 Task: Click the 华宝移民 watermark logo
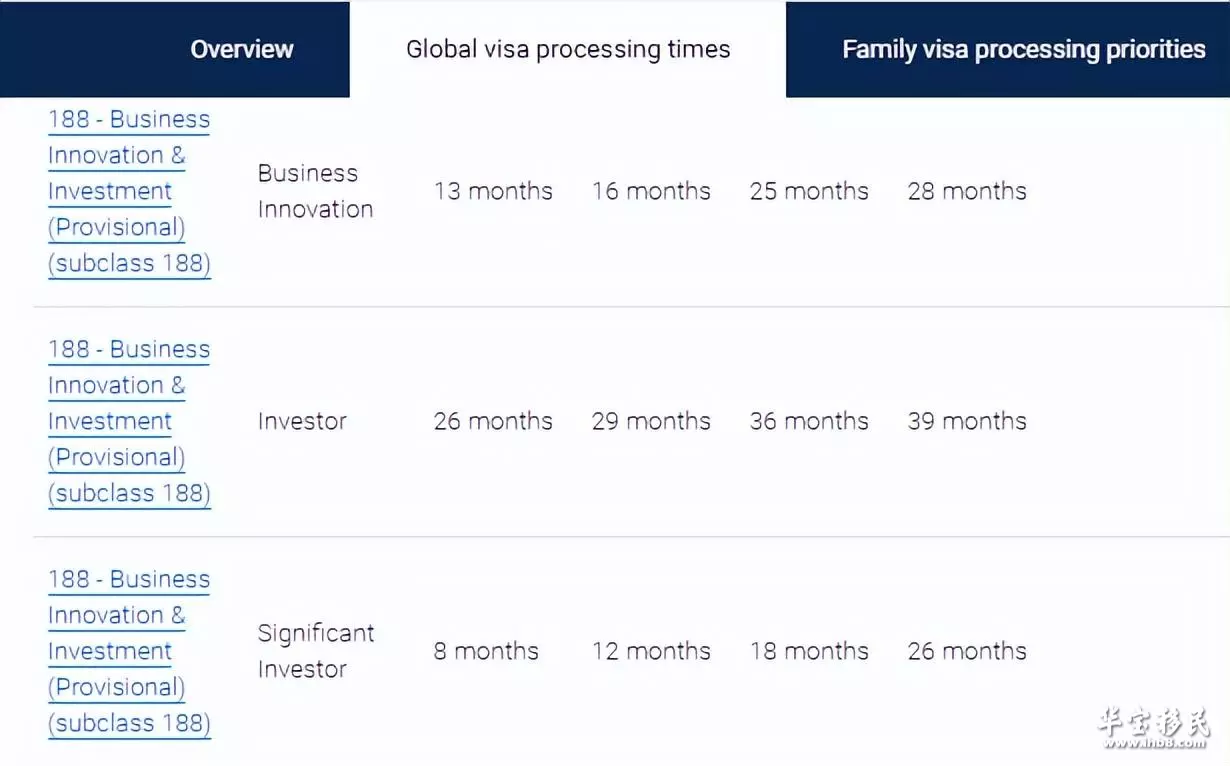[x=1153, y=728]
